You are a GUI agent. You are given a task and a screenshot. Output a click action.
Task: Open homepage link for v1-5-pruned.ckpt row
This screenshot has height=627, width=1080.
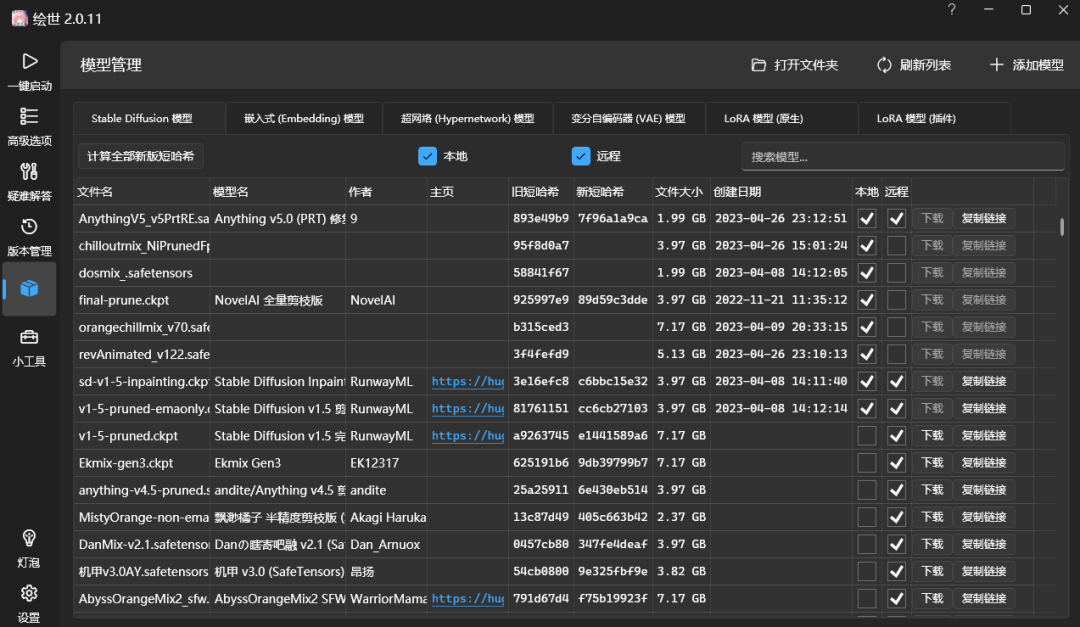coord(468,435)
